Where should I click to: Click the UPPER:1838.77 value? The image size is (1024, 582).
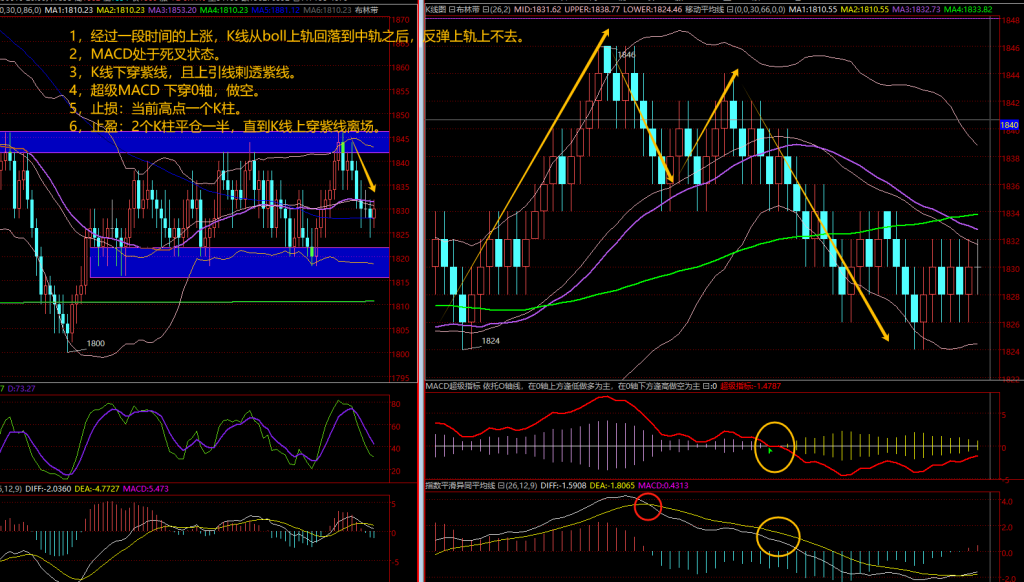coord(592,10)
